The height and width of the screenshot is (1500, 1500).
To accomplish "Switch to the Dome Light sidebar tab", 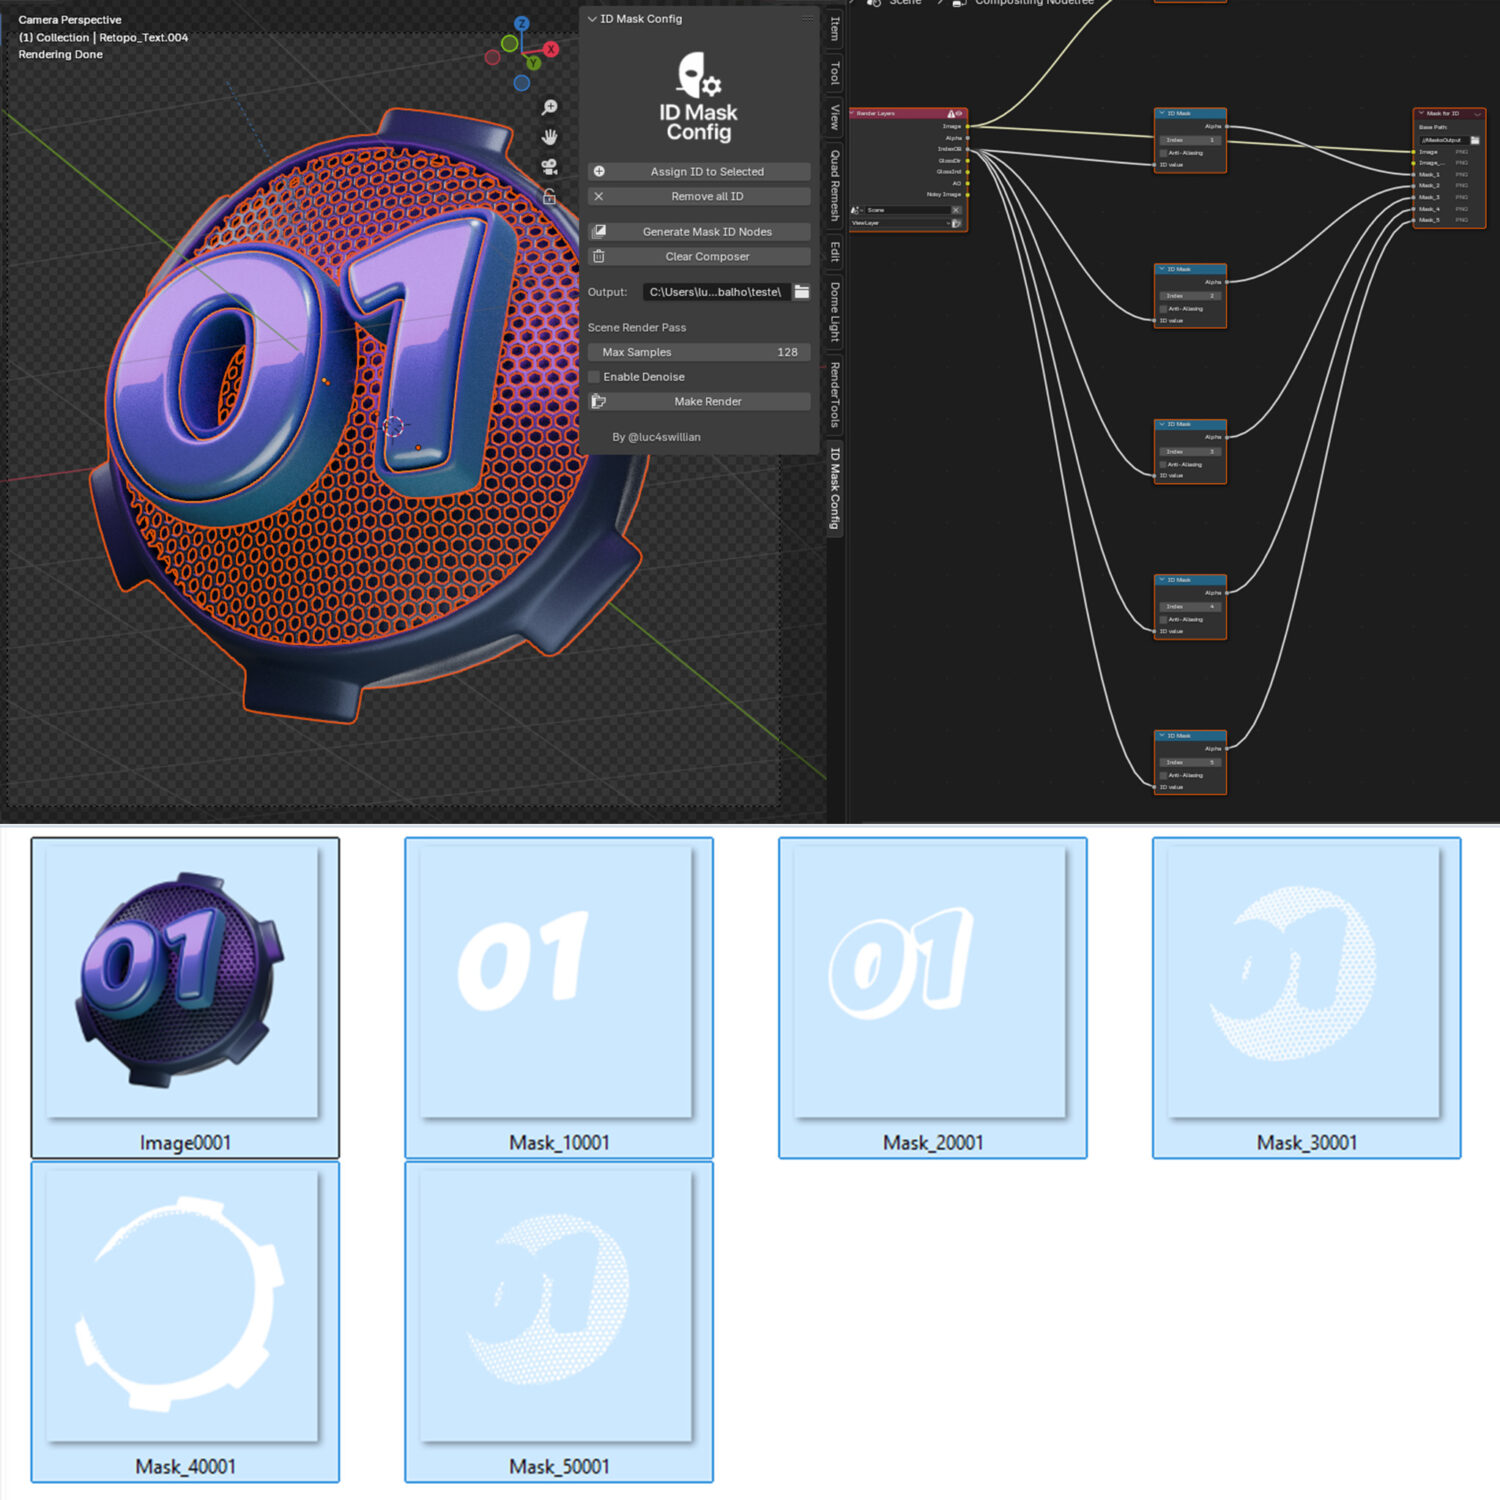I will pos(835,311).
